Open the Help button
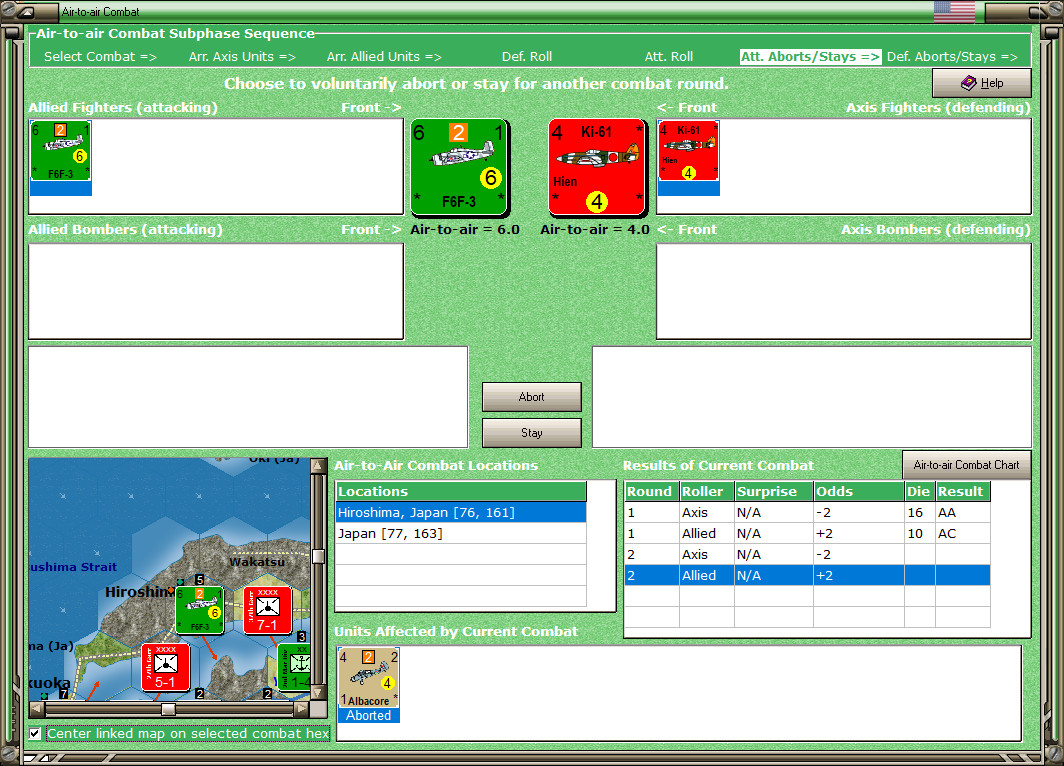The width and height of the screenshot is (1064, 766). tap(981, 83)
